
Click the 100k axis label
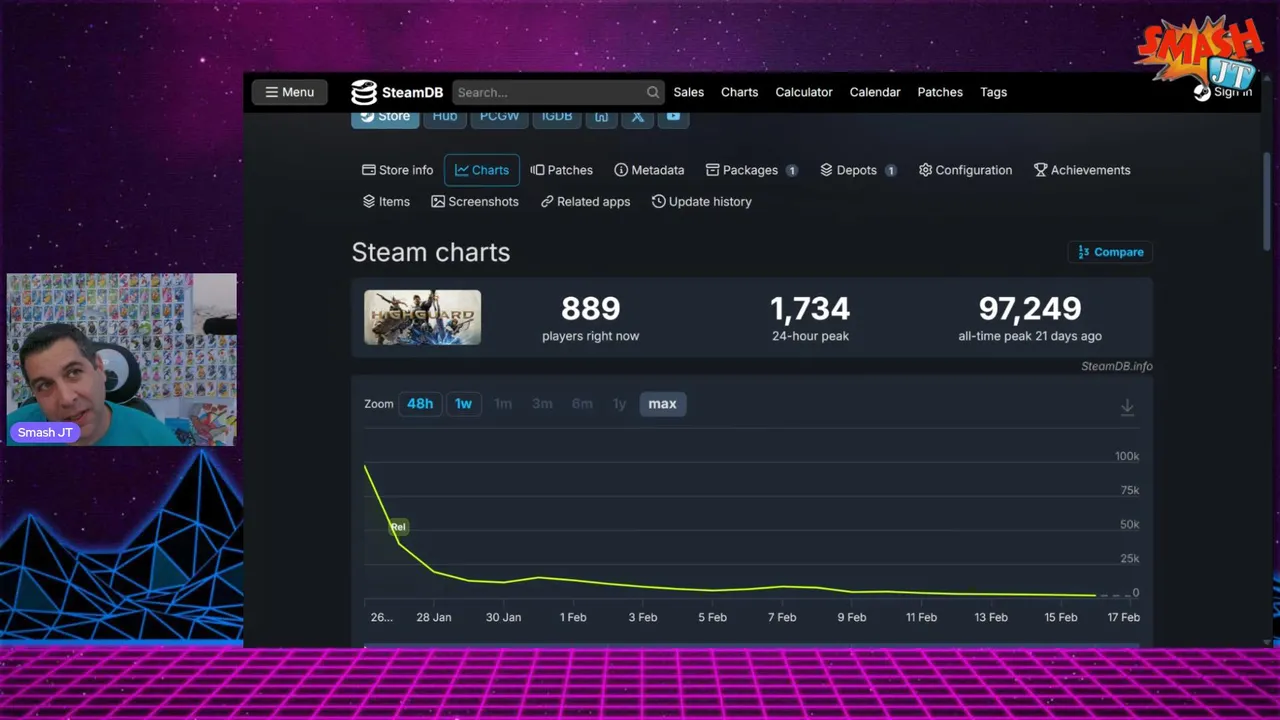click(x=1127, y=456)
